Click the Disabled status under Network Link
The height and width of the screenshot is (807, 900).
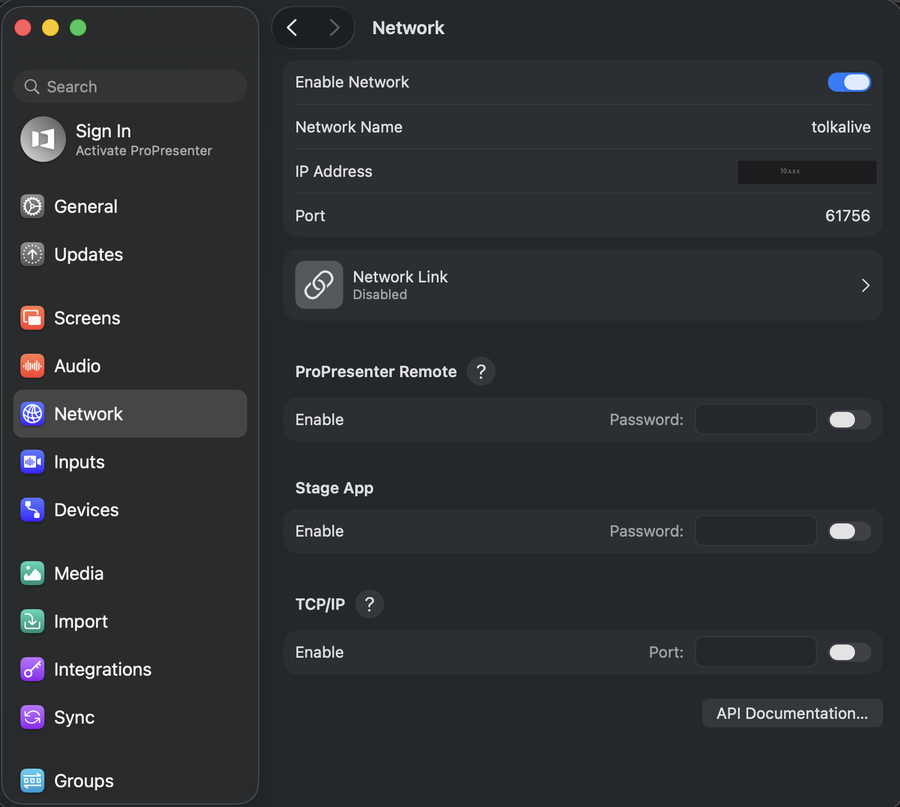coord(380,294)
